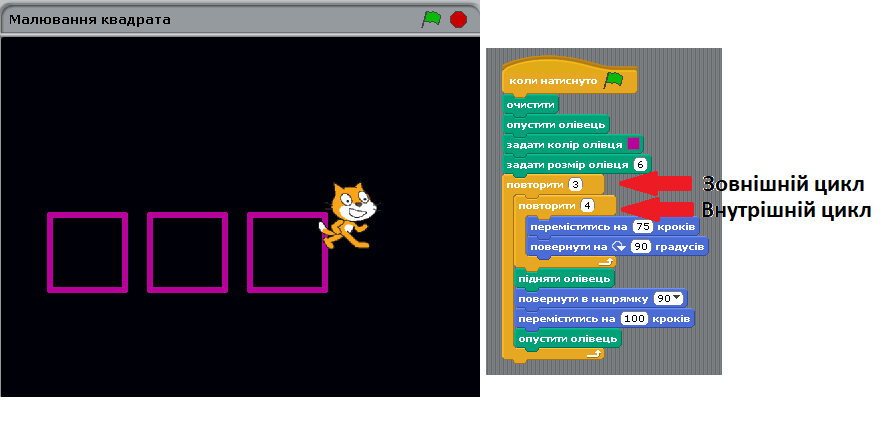The image size is (895, 423).
Task: Open the direction dropdown showing 90
Action: point(669,299)
